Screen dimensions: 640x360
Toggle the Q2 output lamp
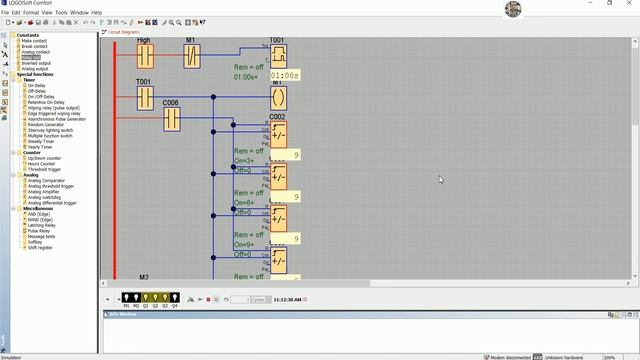pos(156,298)
